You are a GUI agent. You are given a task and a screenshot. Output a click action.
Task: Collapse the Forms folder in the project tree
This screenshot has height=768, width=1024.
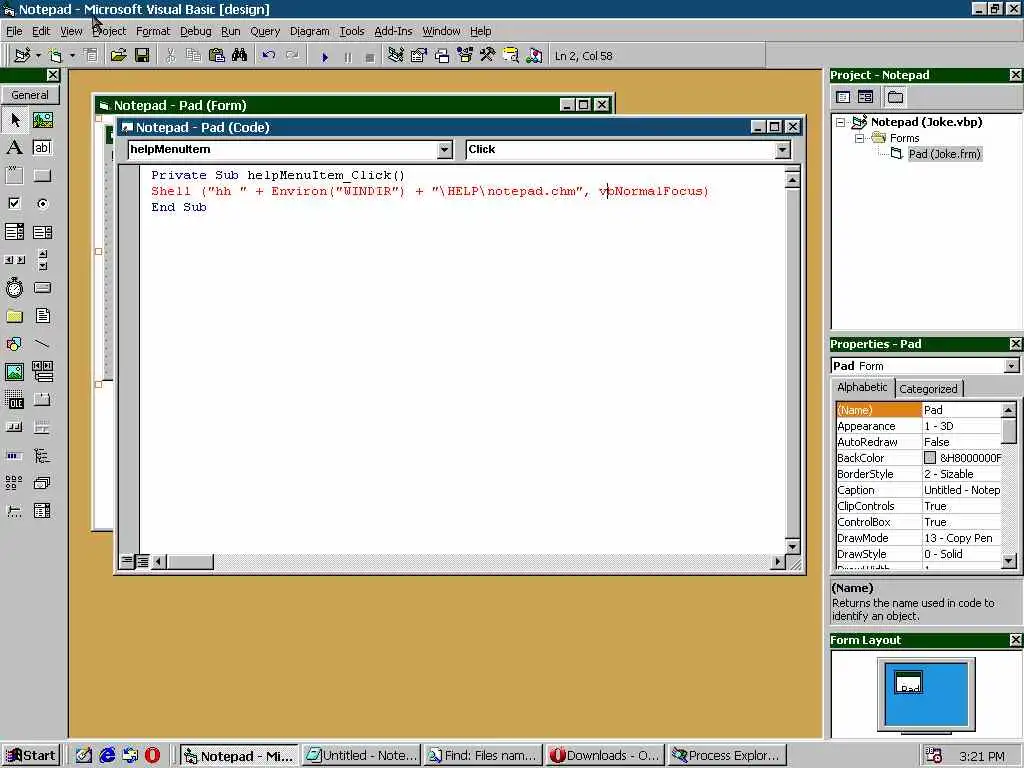point(859,138)
